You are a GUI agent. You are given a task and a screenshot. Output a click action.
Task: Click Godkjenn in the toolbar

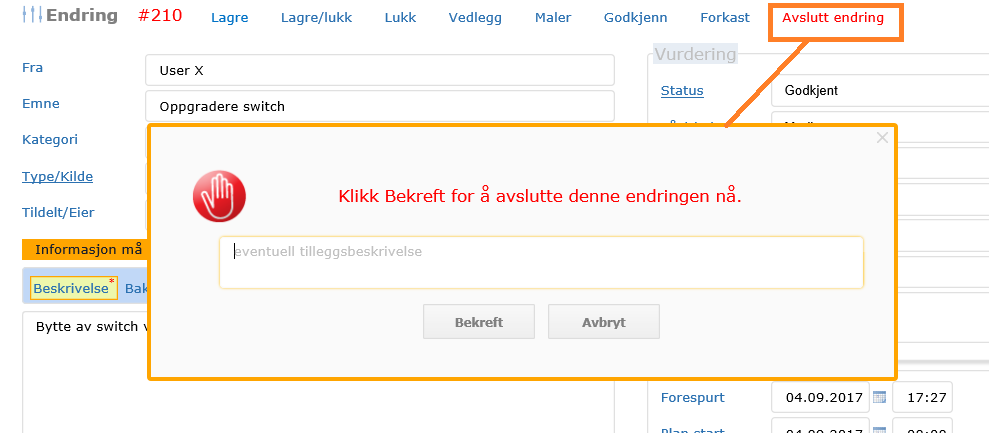[636, 18]
